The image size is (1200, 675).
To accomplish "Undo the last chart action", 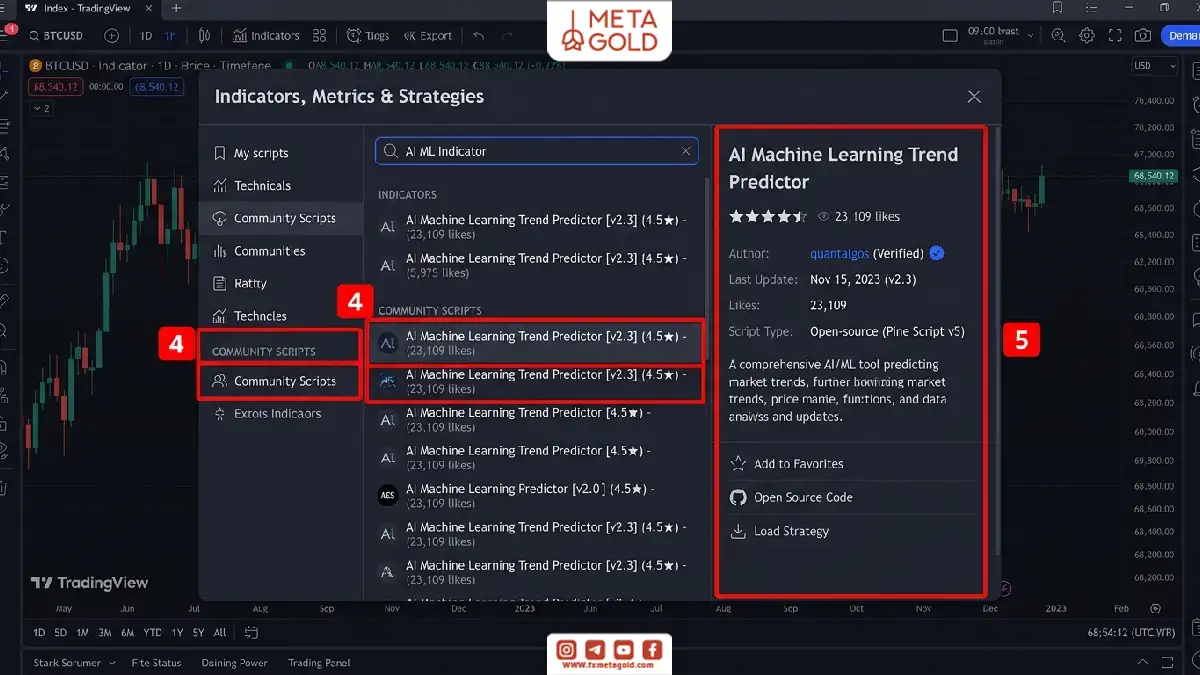I will coord(479,36).
